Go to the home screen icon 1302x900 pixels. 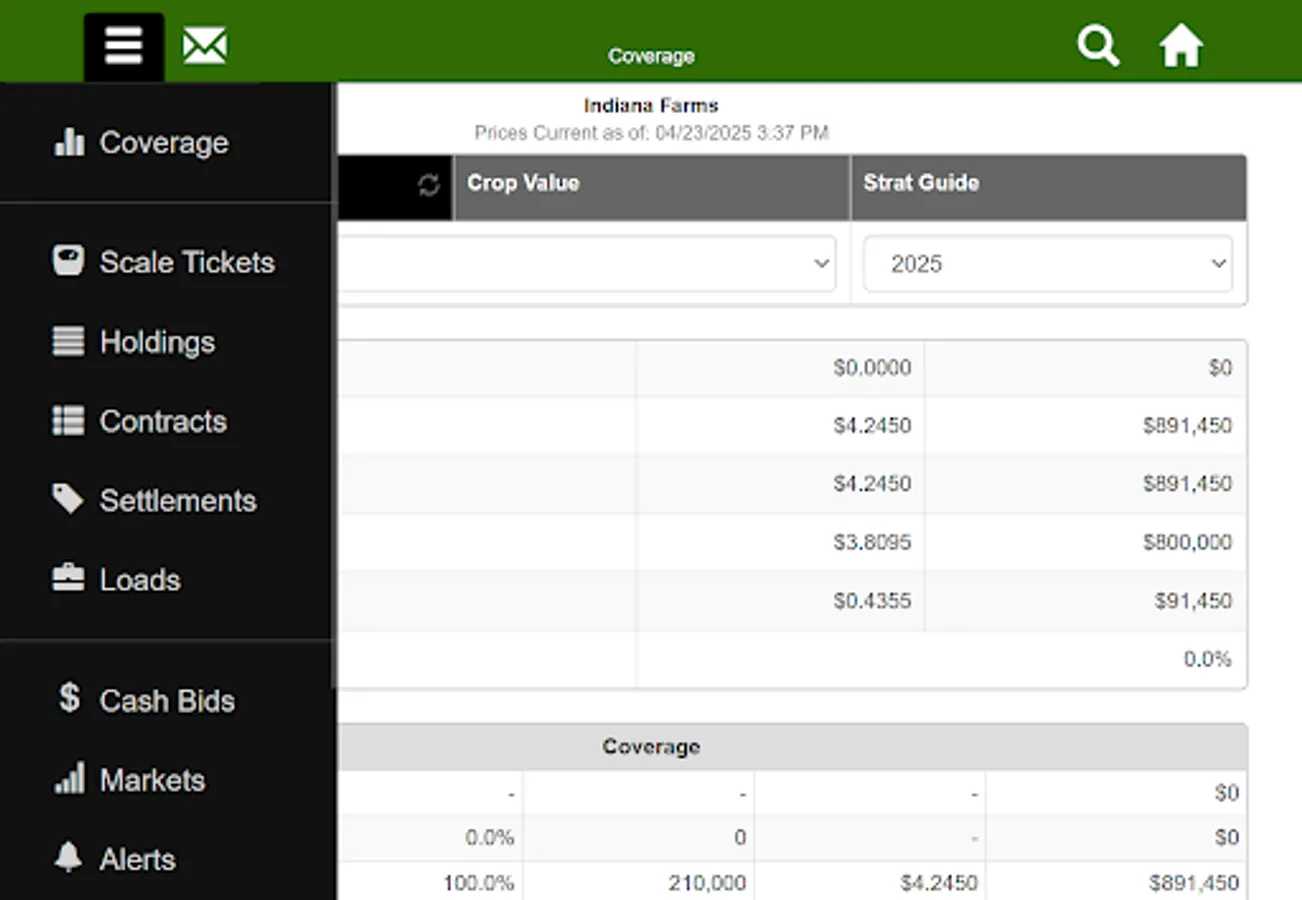(x=1180, y=47)
